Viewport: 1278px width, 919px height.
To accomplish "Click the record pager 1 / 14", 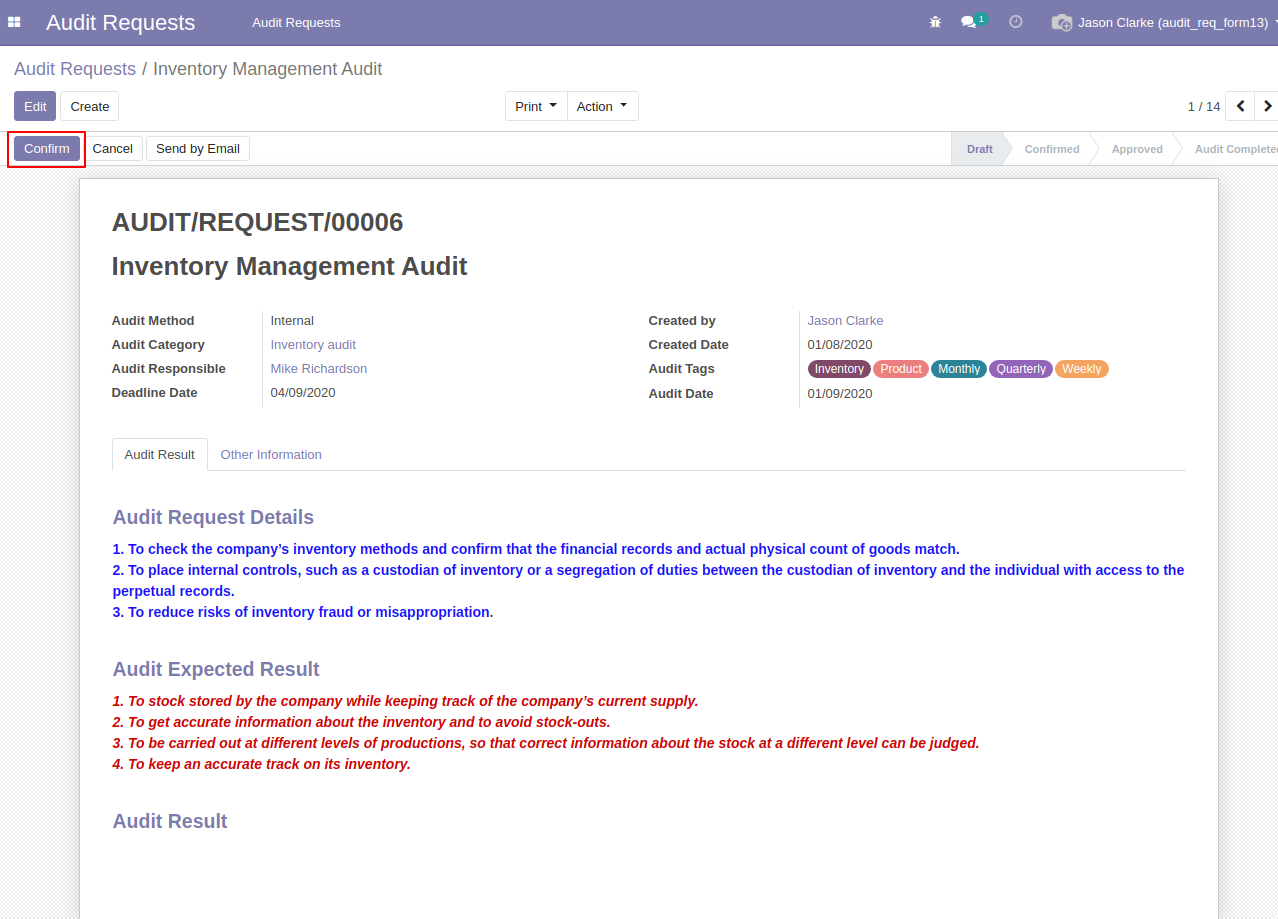I will pos(1204,106).
